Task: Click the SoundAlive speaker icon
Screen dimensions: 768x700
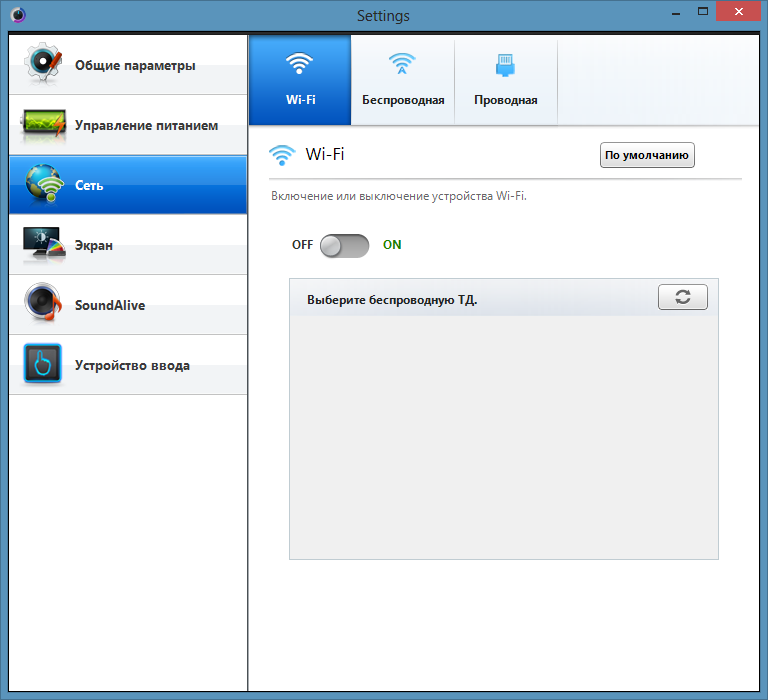Action: point(44,306)
